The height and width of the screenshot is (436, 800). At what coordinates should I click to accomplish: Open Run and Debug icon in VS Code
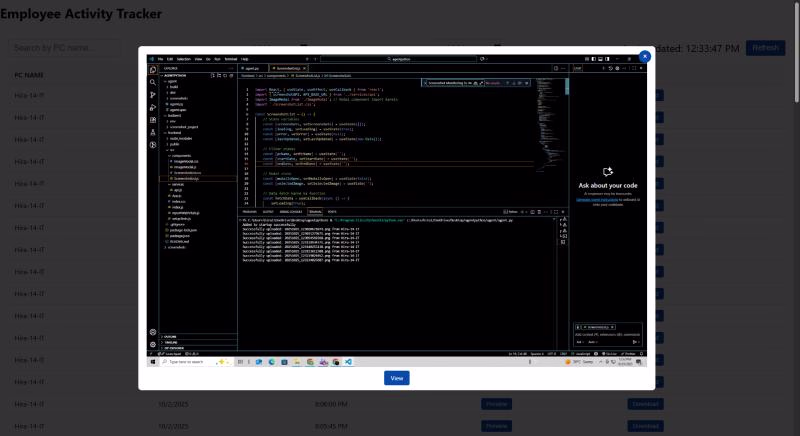coord(153,107)
